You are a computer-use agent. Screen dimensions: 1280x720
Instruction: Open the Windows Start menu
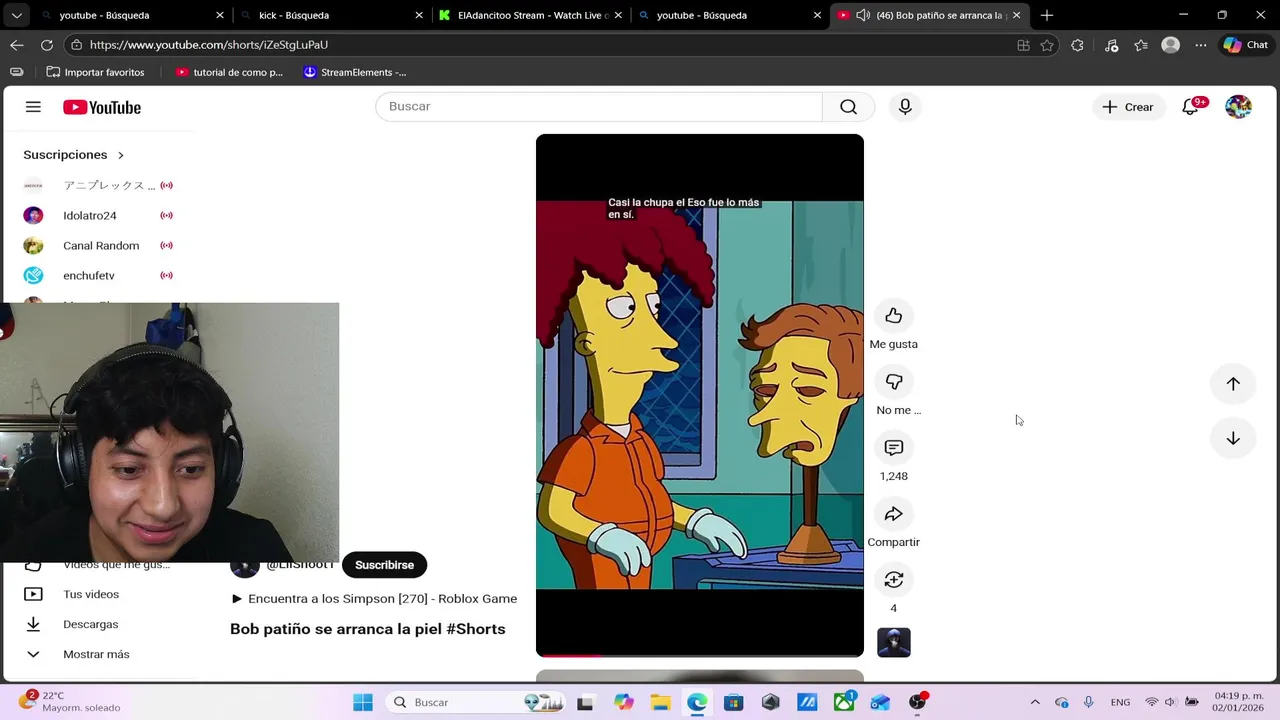(x=363, y=702)
